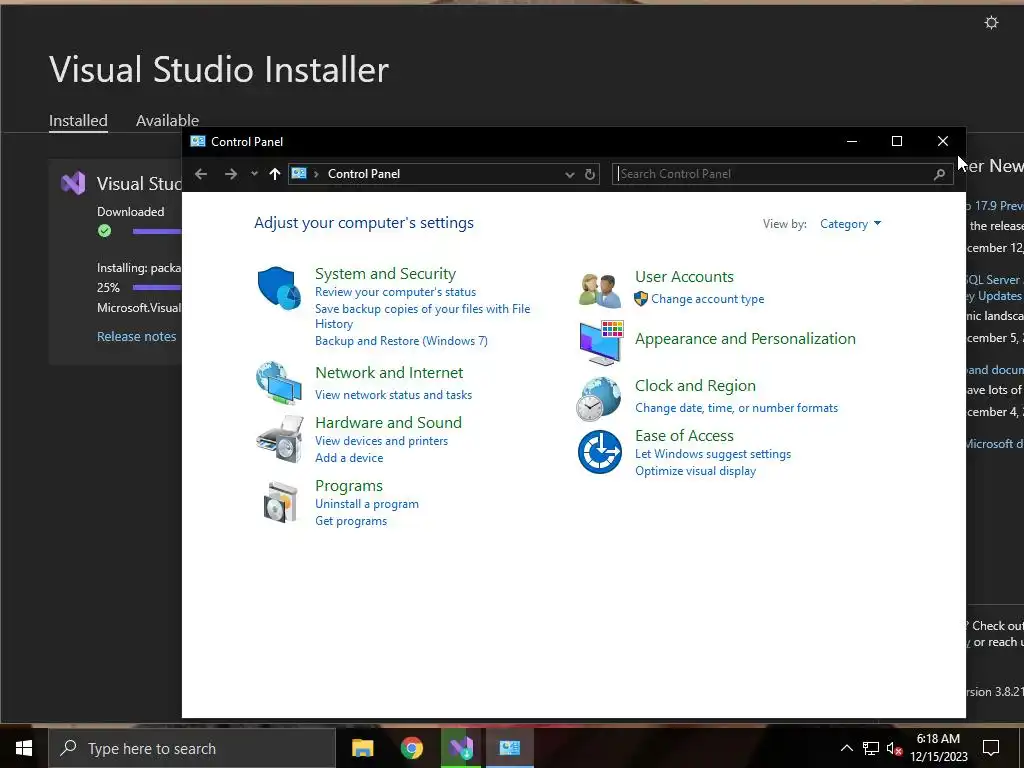Open the Programs disc box icon
The width and height of the screenshot is (1024, 768).
(x=280, y=502)
